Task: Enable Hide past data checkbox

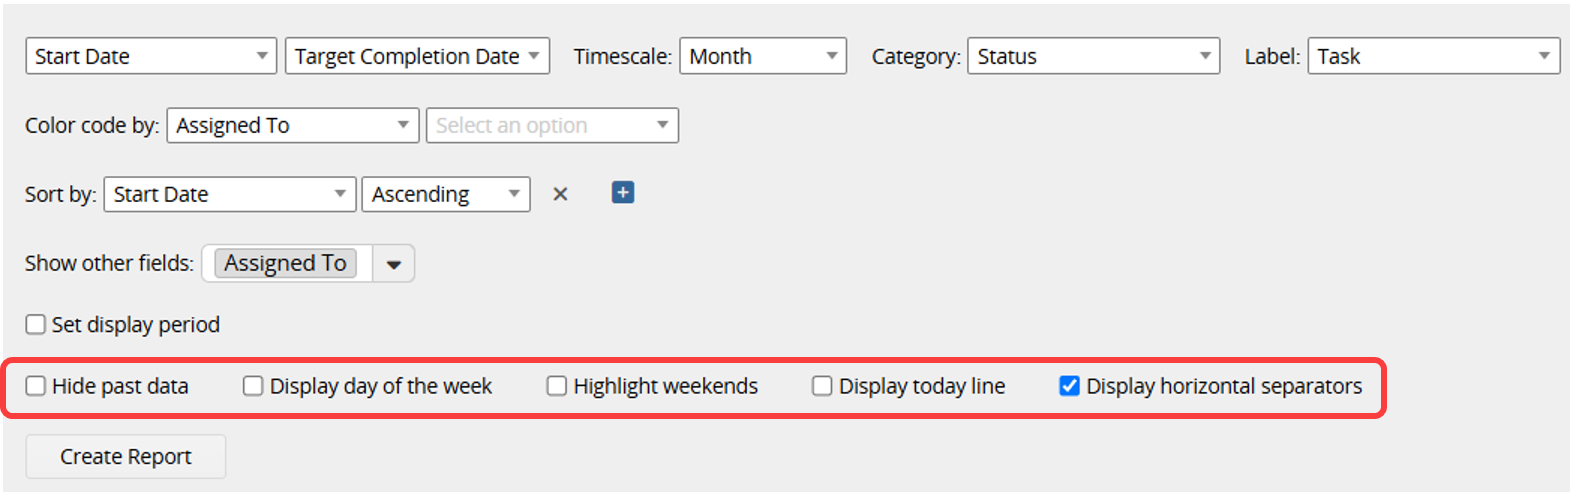Action: [x=36, y=386]
